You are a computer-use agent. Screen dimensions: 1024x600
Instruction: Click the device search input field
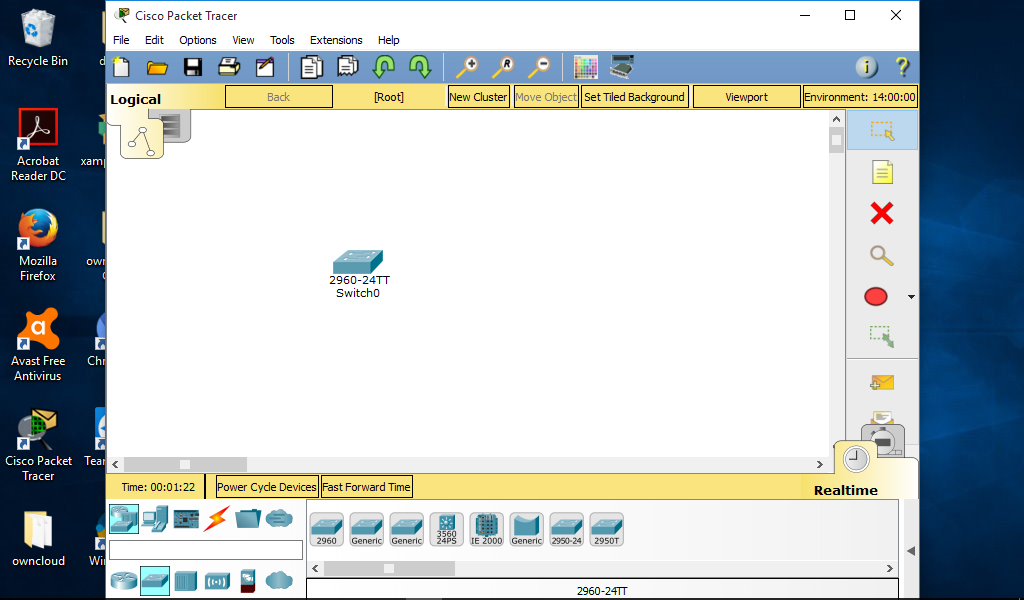[x=206, y=550]
